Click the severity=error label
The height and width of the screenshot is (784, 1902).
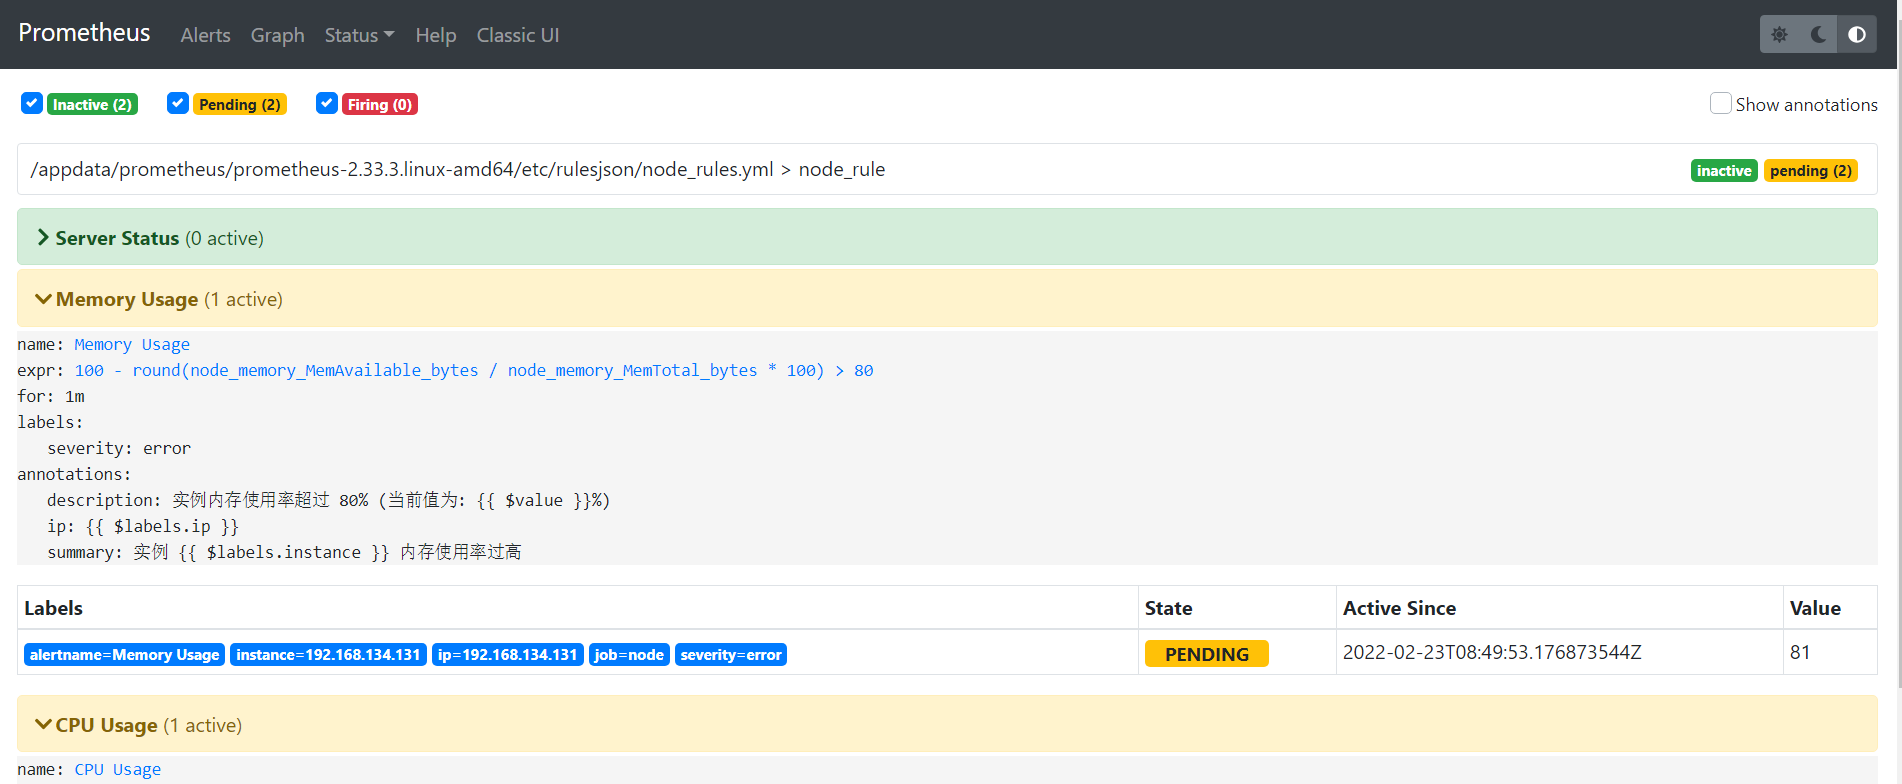[731, 654]
